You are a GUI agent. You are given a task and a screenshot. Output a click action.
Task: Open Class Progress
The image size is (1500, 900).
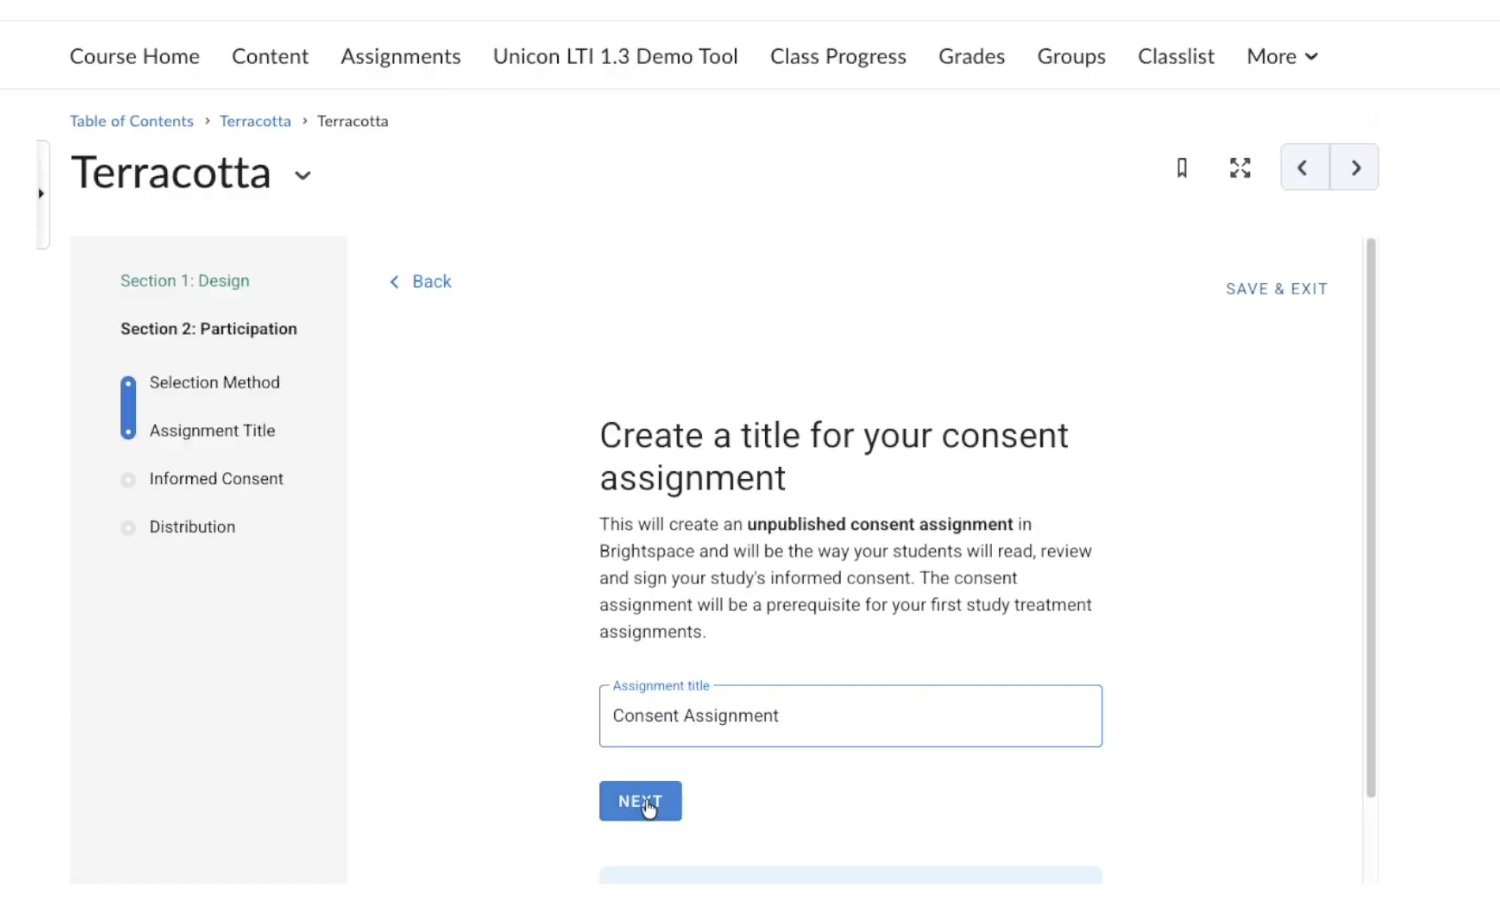point(838,56)
